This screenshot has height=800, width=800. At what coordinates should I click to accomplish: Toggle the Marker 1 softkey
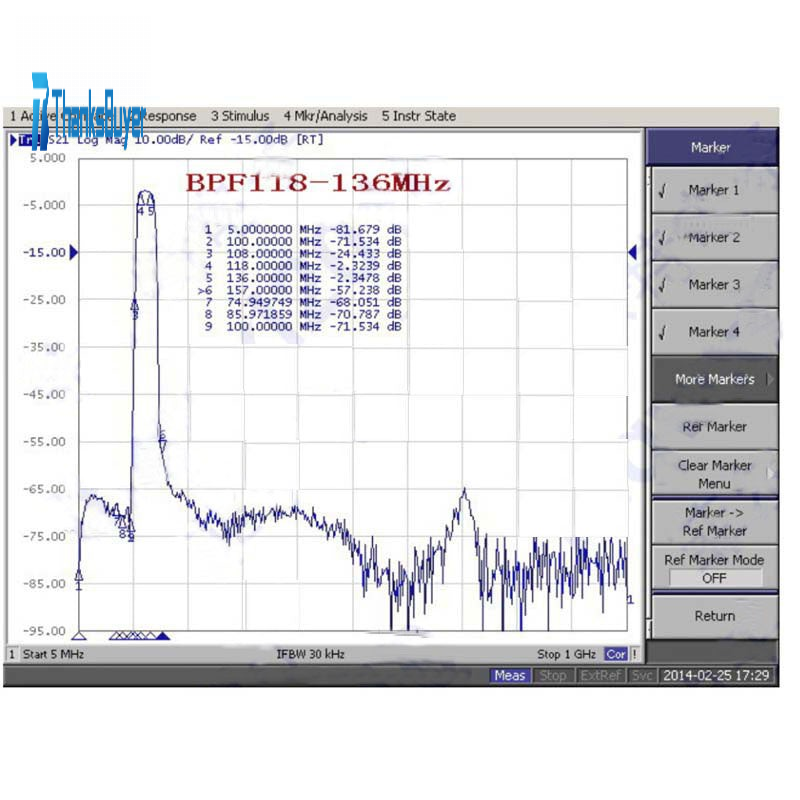coord(713,190)
